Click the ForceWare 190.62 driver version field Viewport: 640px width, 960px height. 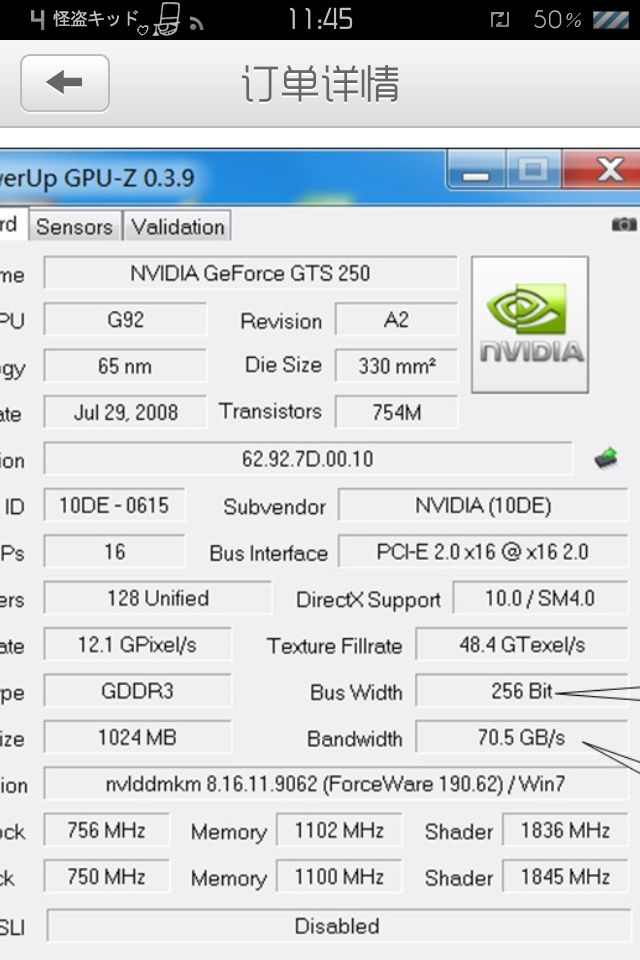coord(336,784)
